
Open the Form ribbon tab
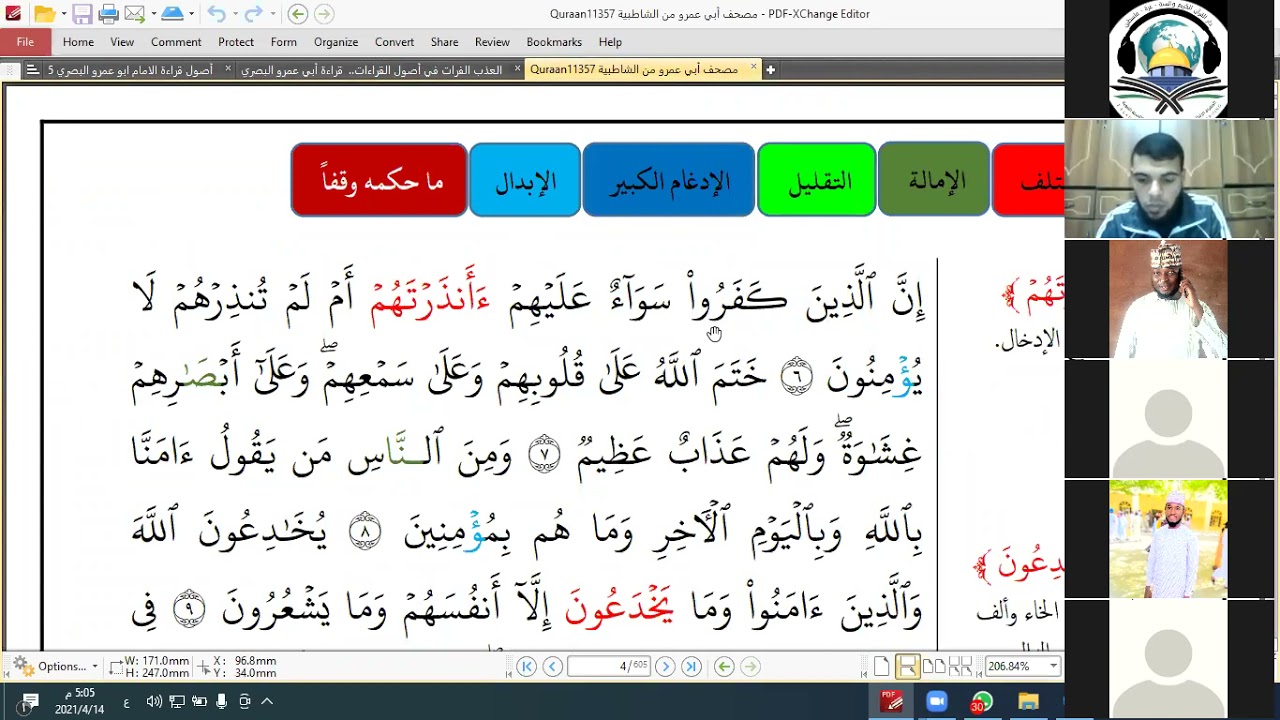(x=283, y=42)
